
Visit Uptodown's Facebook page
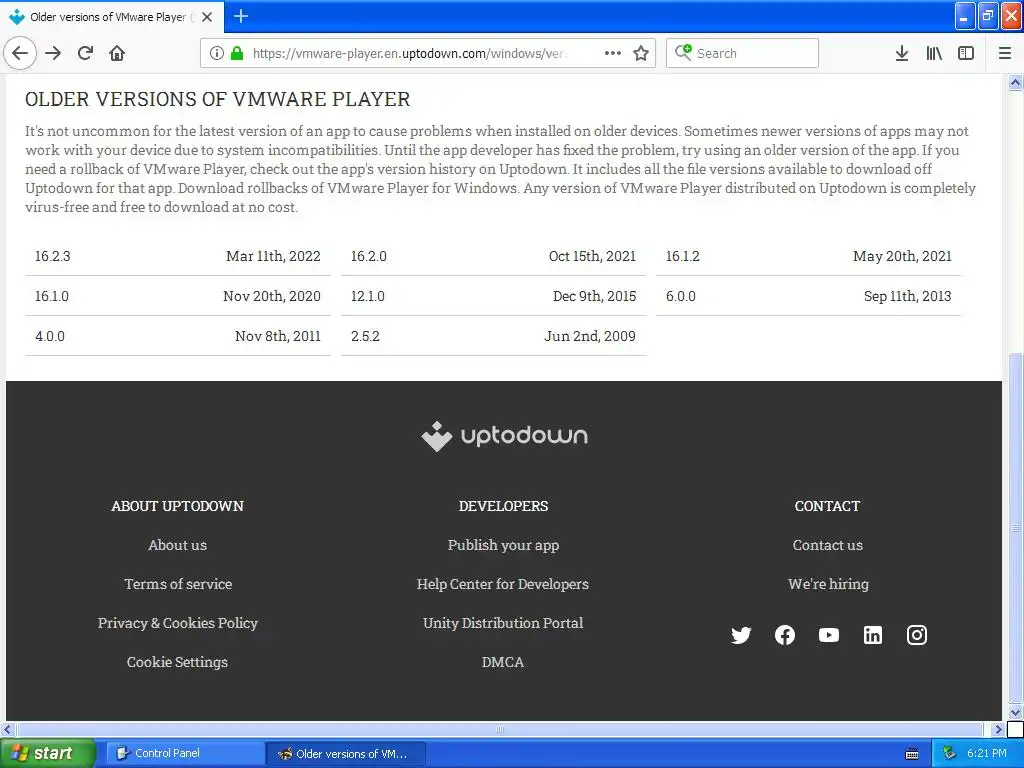coord(784,635)
